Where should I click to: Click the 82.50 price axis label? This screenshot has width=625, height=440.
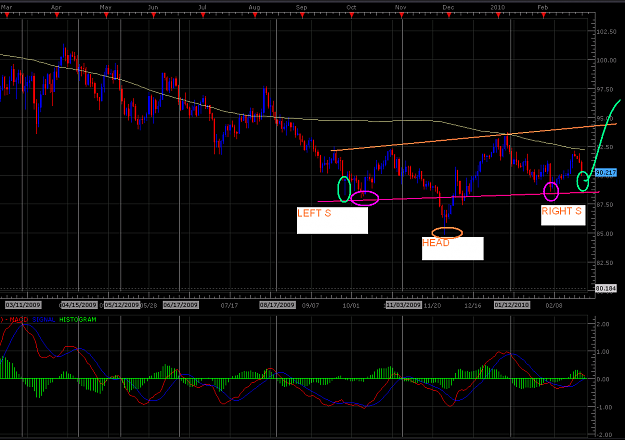click(606, 263)
